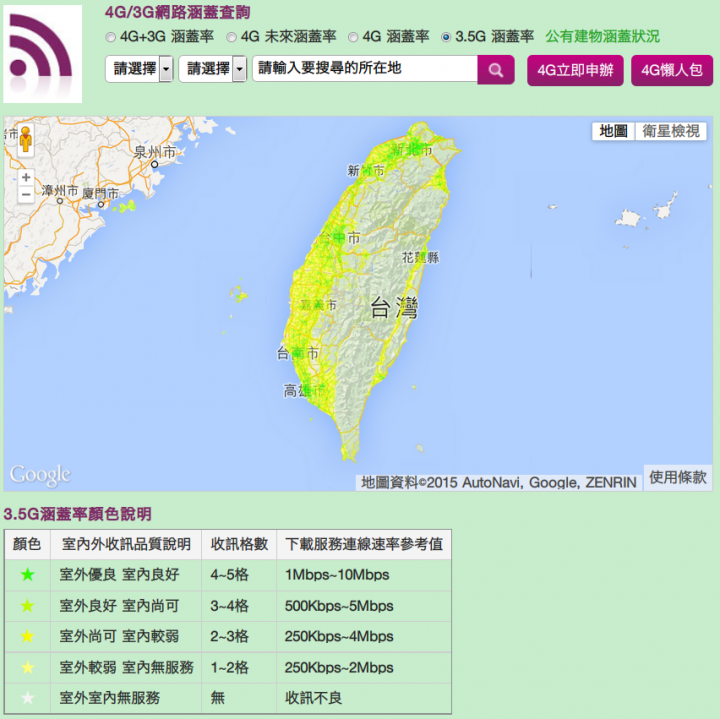Select 4G+3G 涵蓋率 radio button
Image resolution: width=720 pixels, height=719 pixels.
point(111,37)
